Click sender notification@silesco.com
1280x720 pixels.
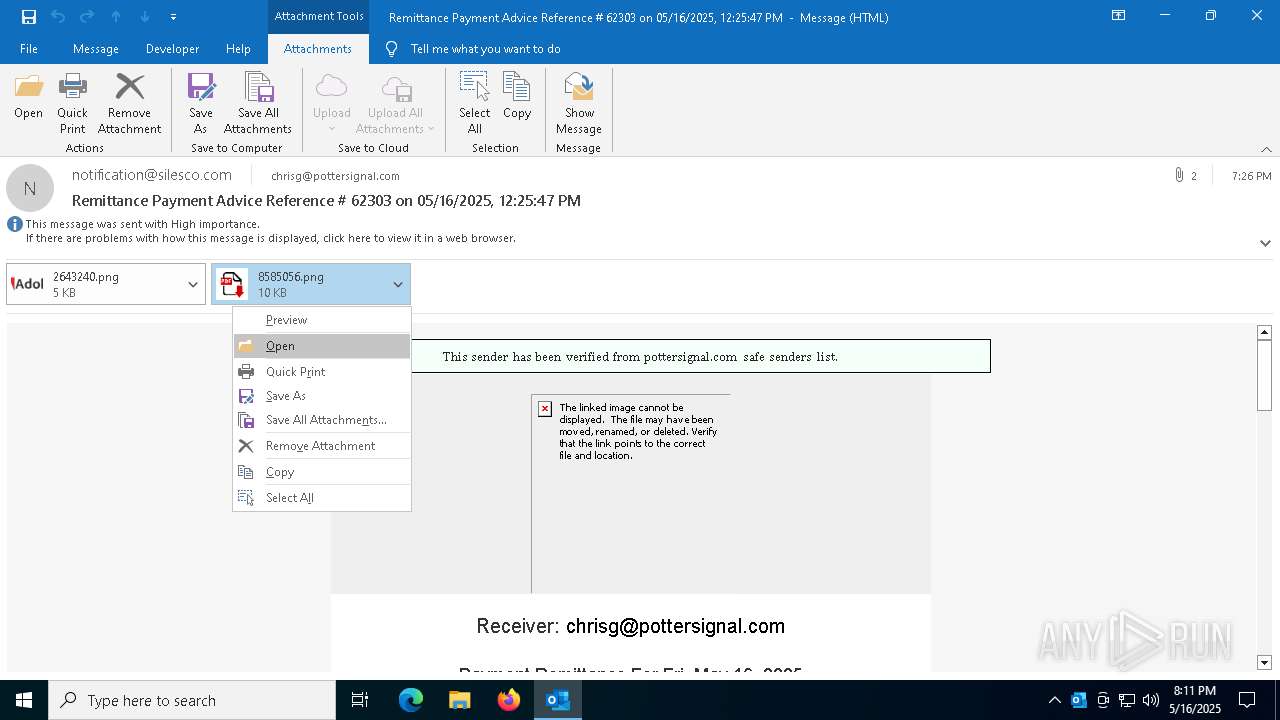point(152,175)
